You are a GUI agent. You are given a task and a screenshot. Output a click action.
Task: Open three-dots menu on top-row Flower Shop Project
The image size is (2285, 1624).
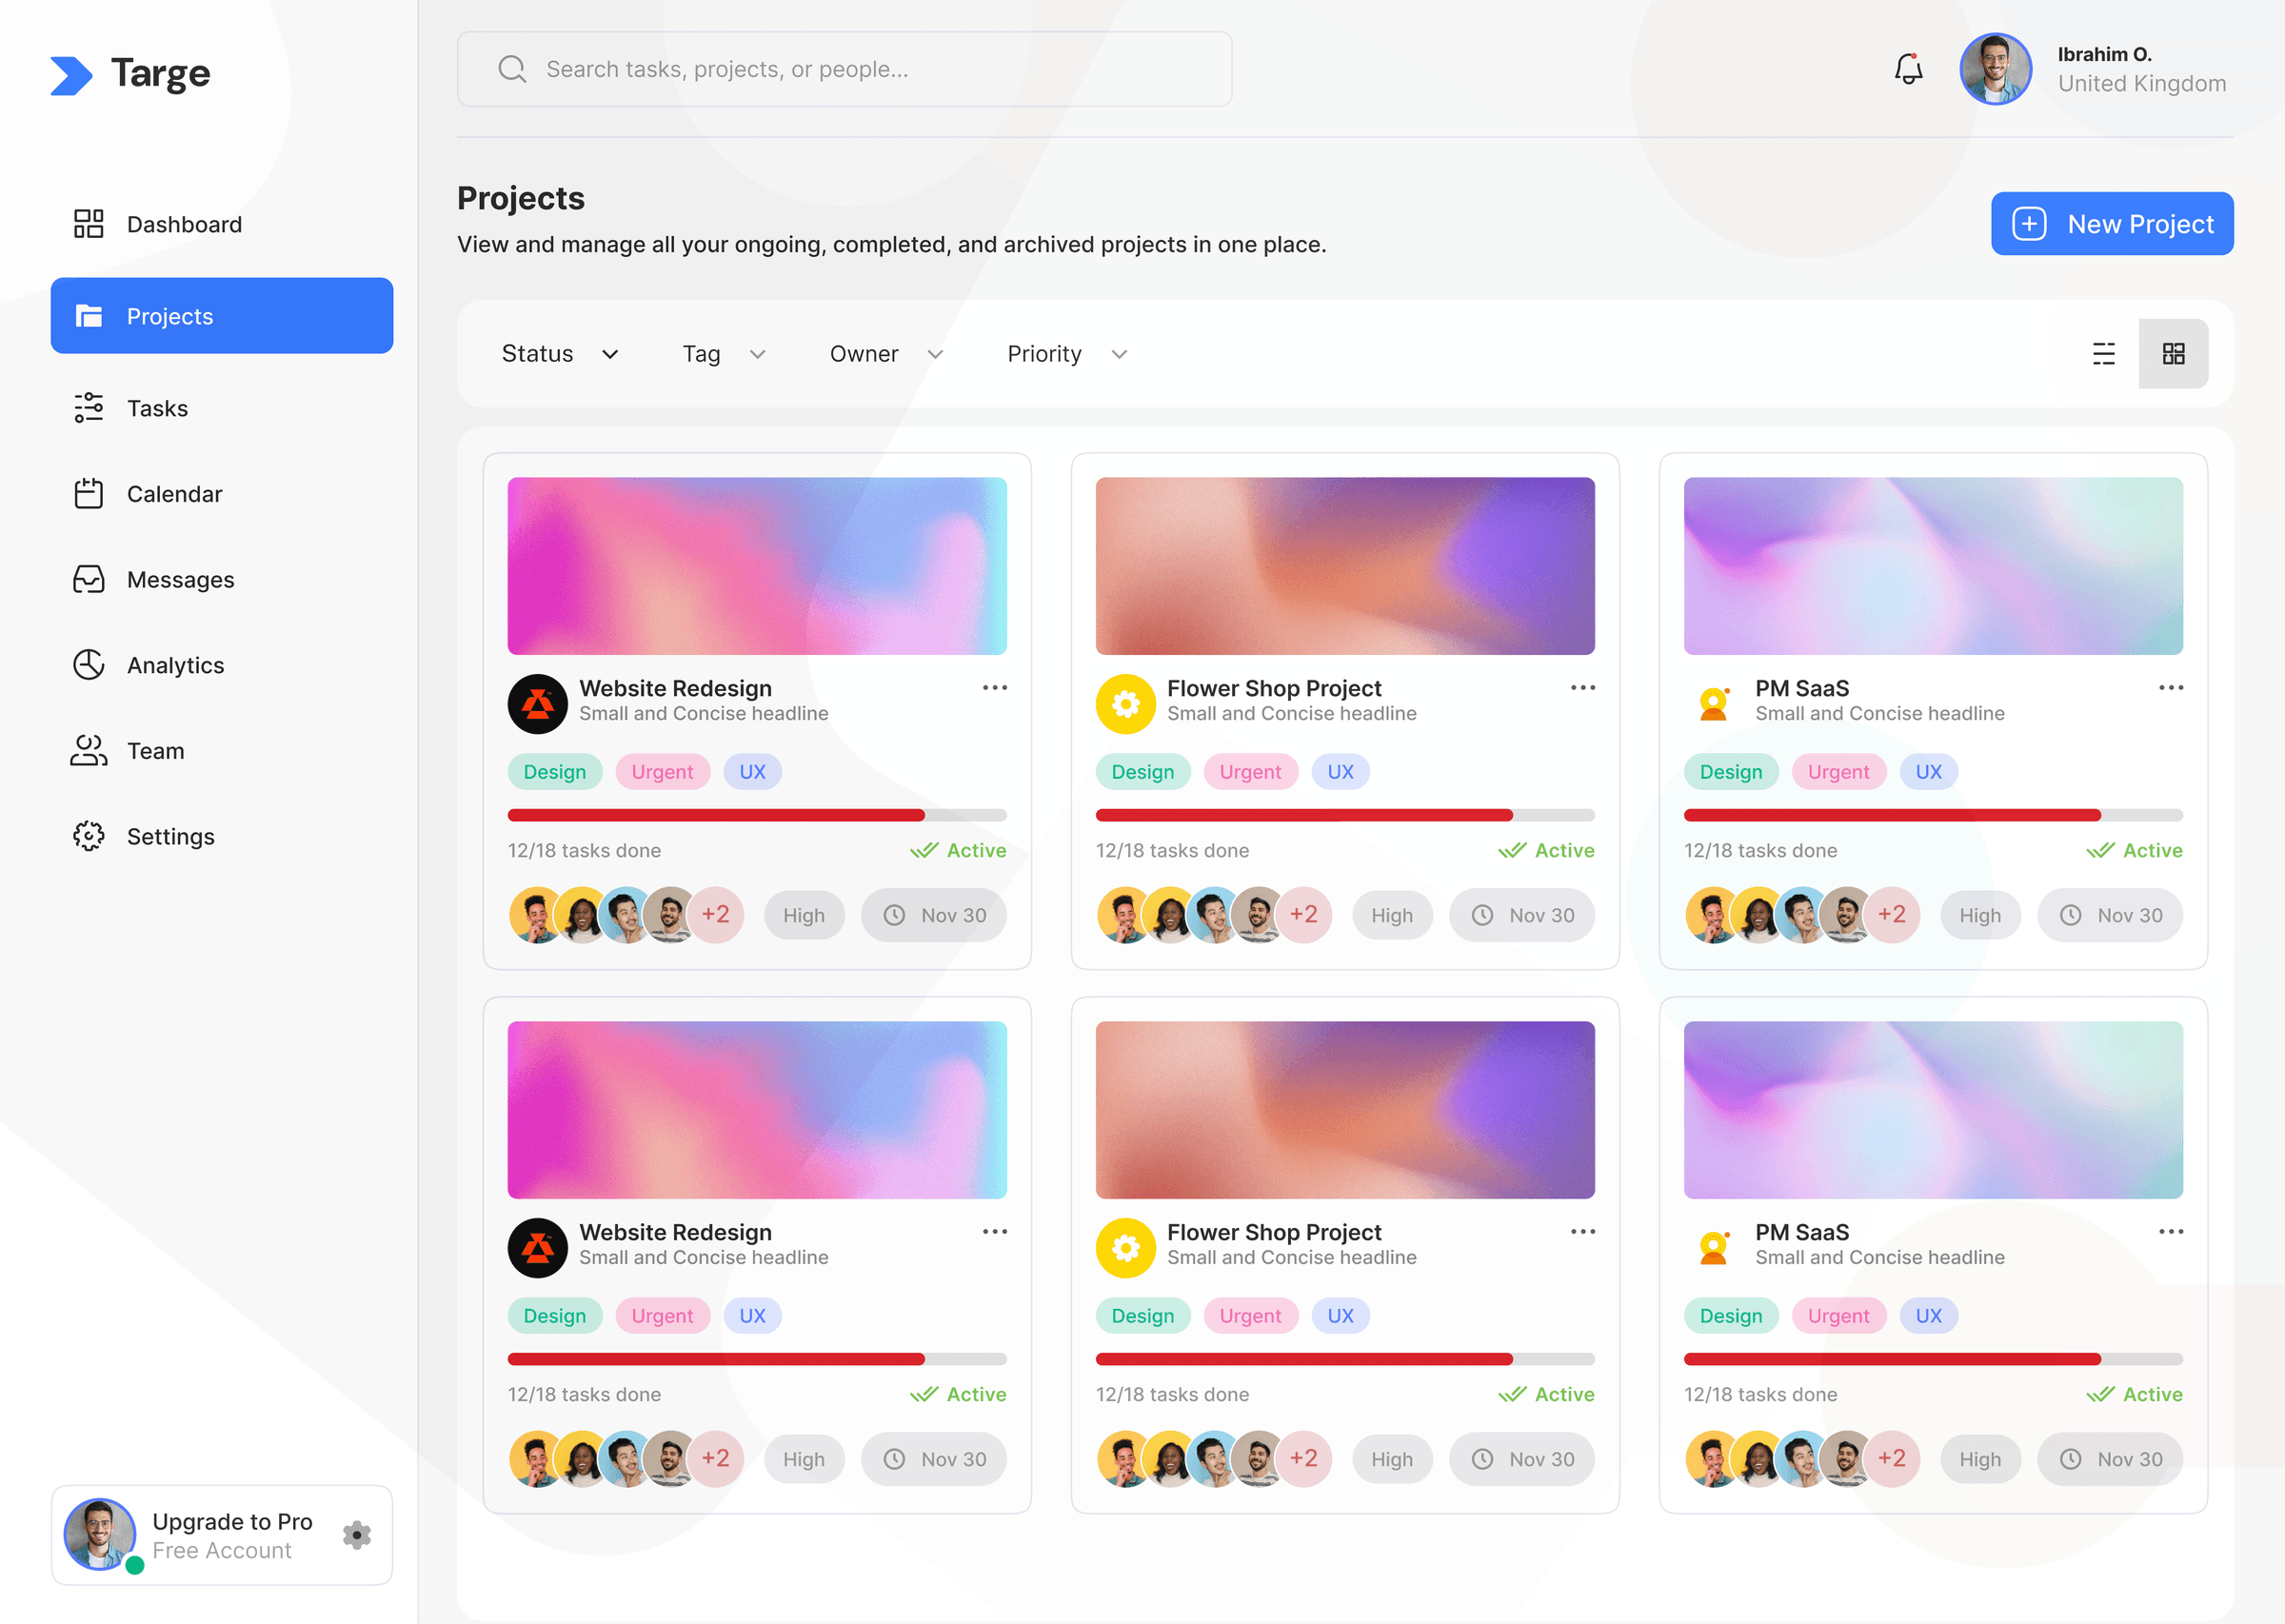click(1582, 688)
